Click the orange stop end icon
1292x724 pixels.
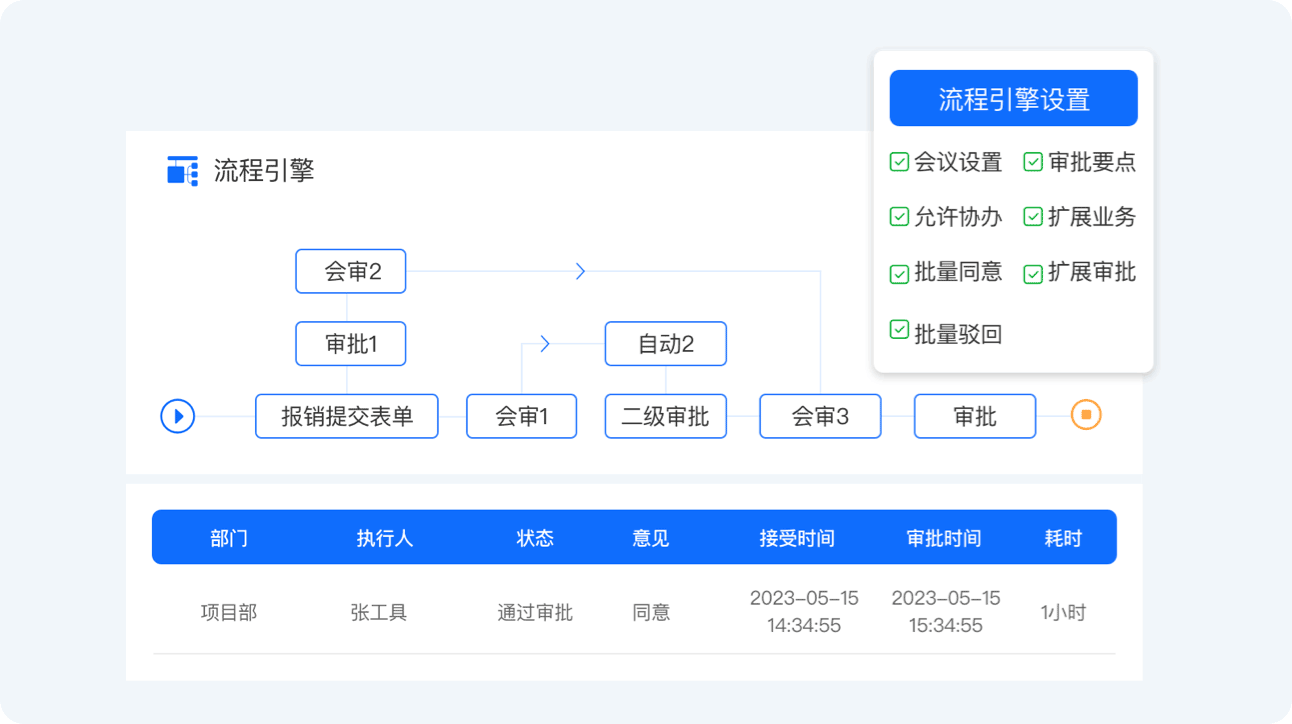tap(1086, 415)
